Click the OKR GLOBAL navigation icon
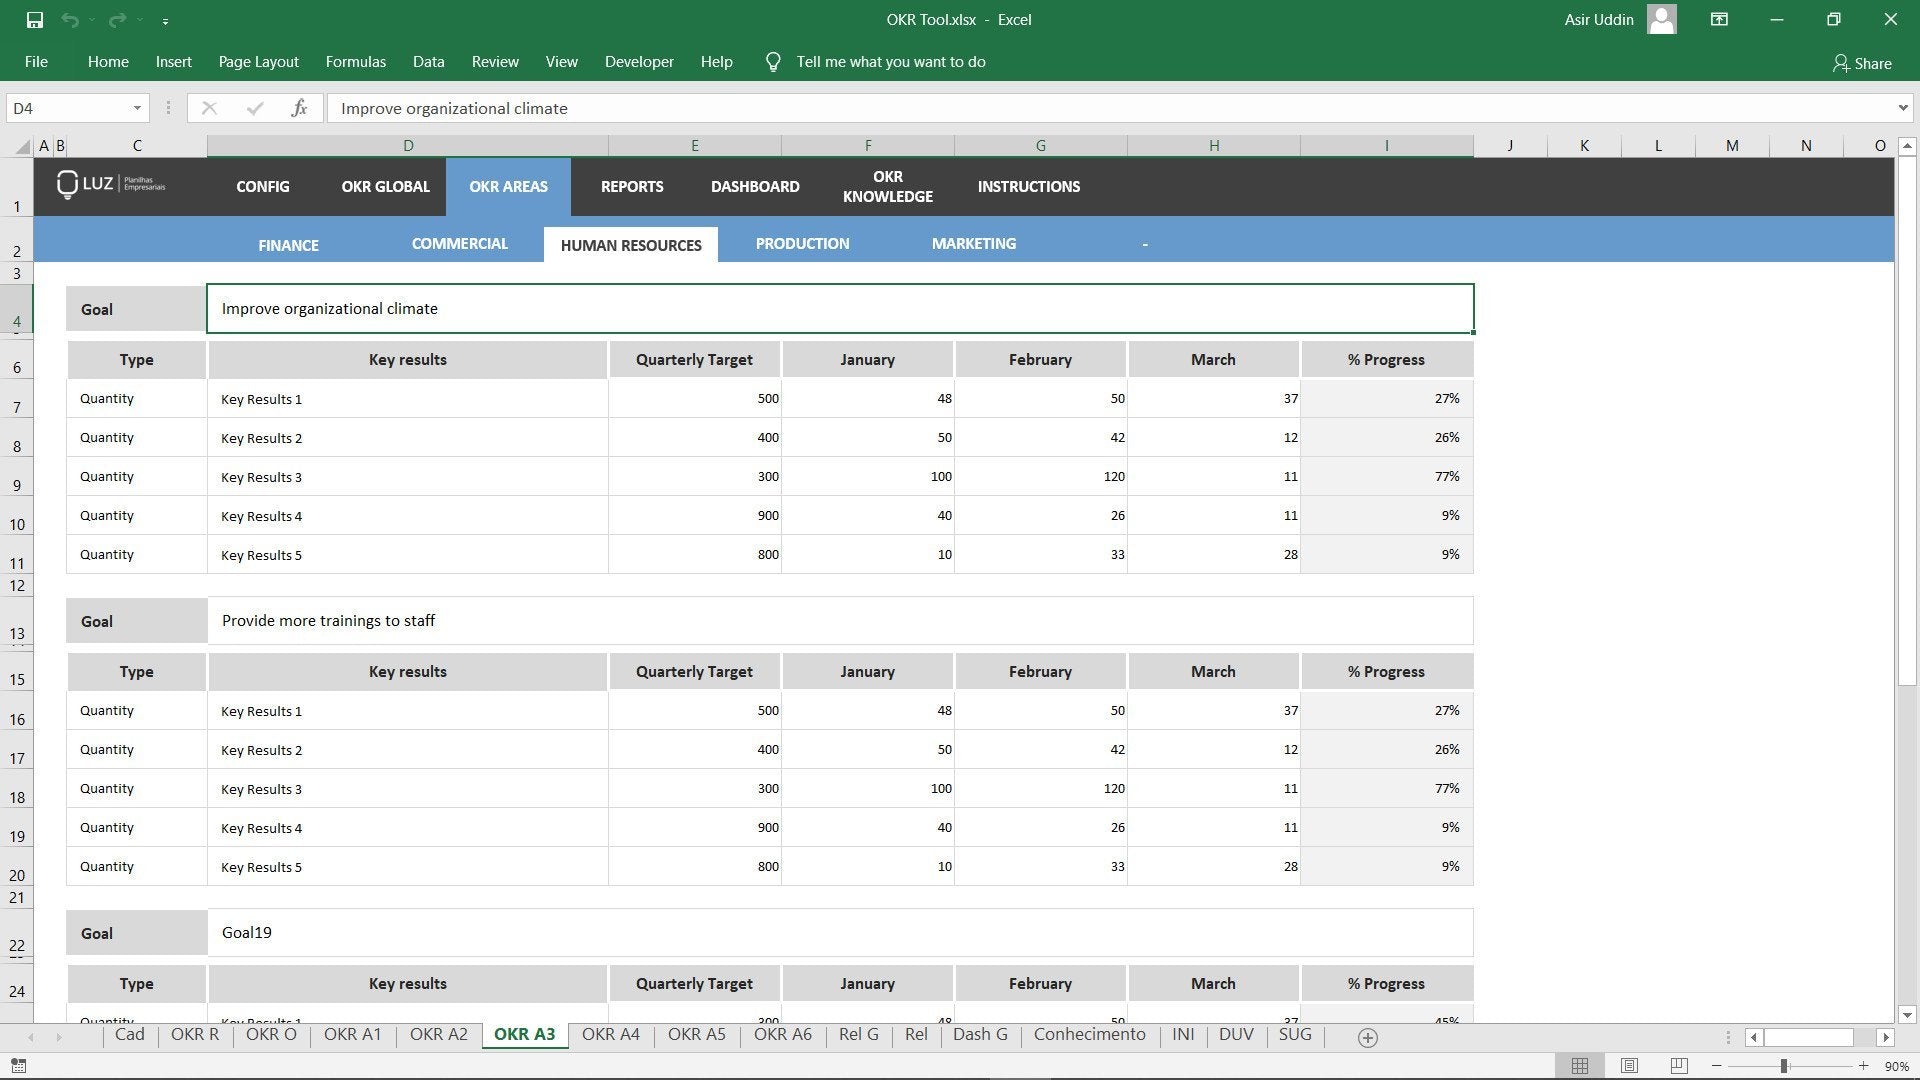The width and height of the screenshot is (1920, 1080). click(x=385, y=186)
